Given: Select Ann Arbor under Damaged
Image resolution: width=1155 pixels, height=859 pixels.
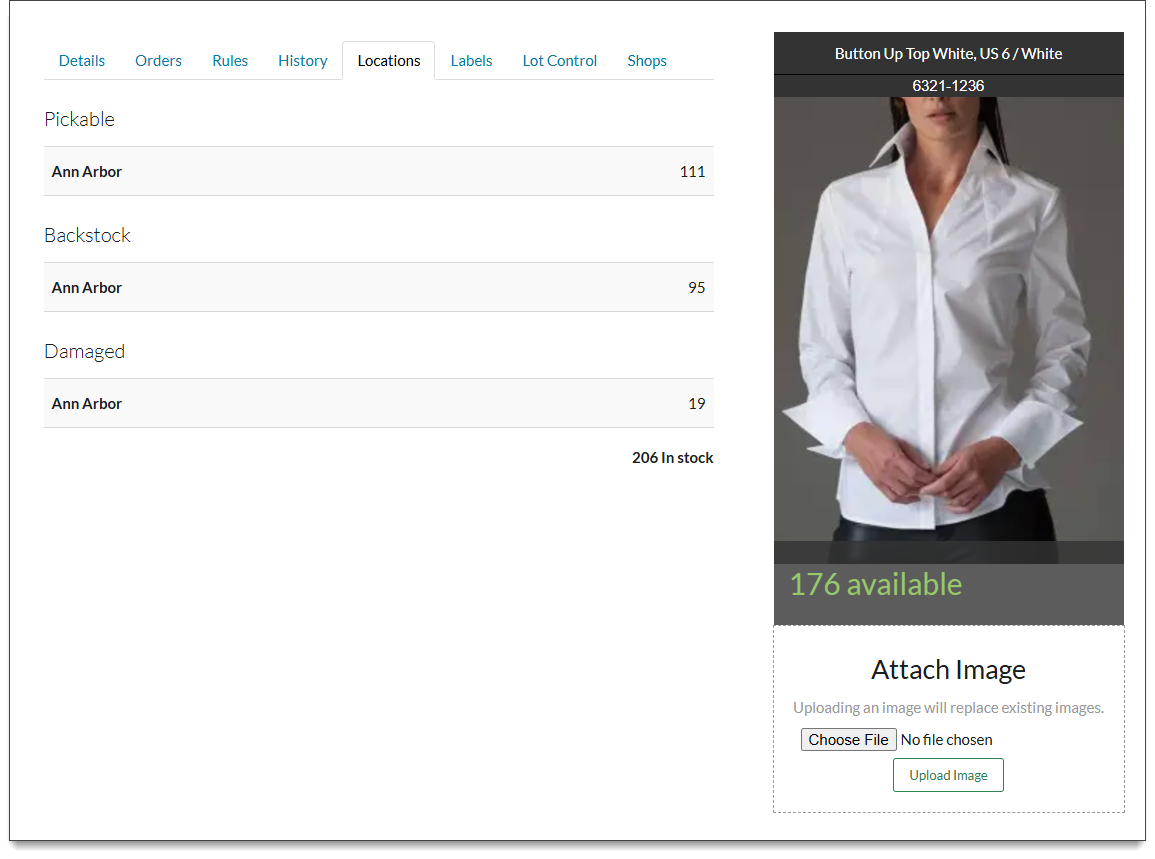Looking at the screenshot, I should (87, 404).
